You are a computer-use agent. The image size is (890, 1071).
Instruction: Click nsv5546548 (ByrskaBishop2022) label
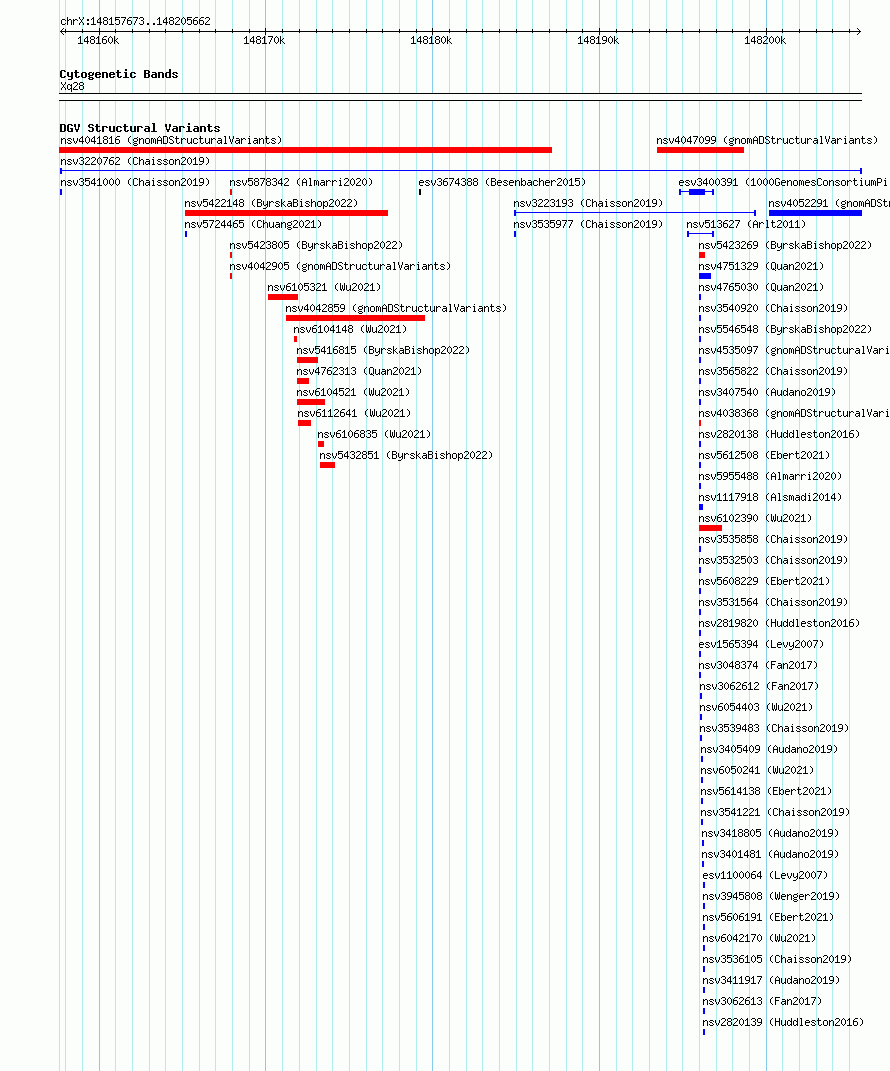point(785,329)
